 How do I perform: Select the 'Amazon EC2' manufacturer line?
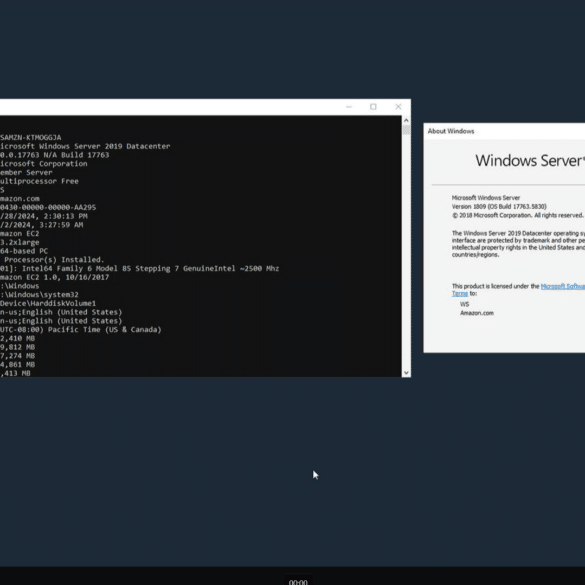click(19, 234)
